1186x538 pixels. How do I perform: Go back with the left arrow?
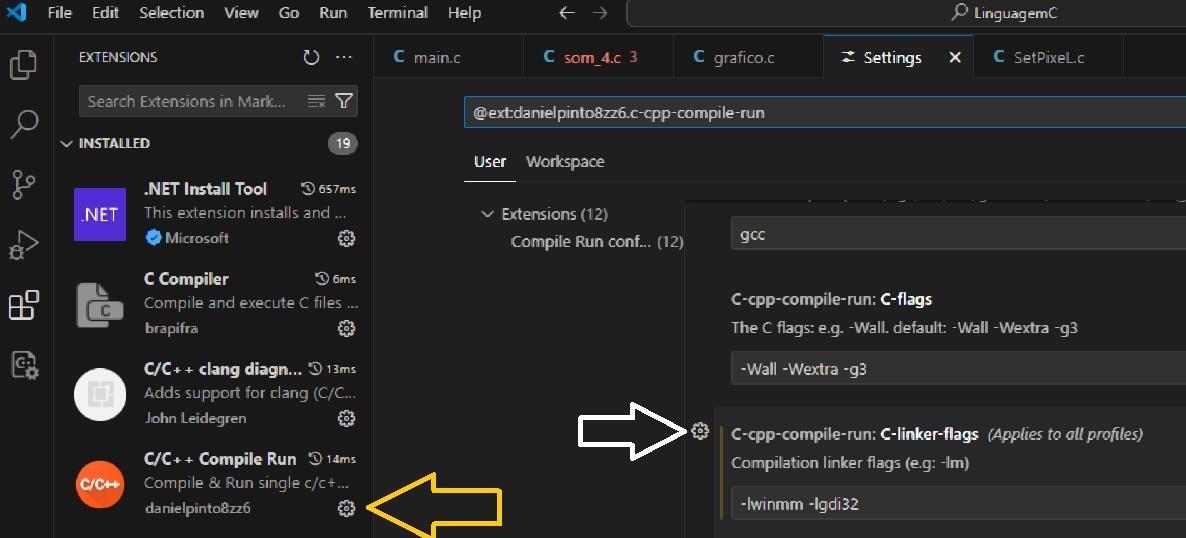567,13
